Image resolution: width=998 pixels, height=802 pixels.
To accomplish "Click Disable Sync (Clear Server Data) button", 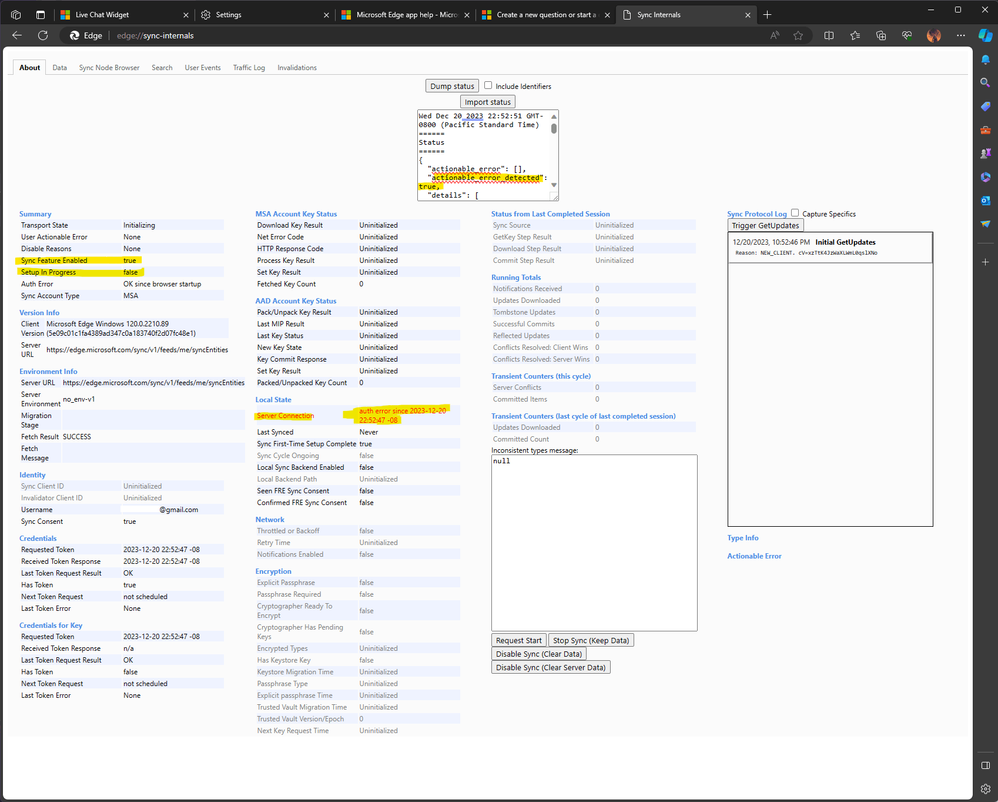I will (x=550, y=667).
